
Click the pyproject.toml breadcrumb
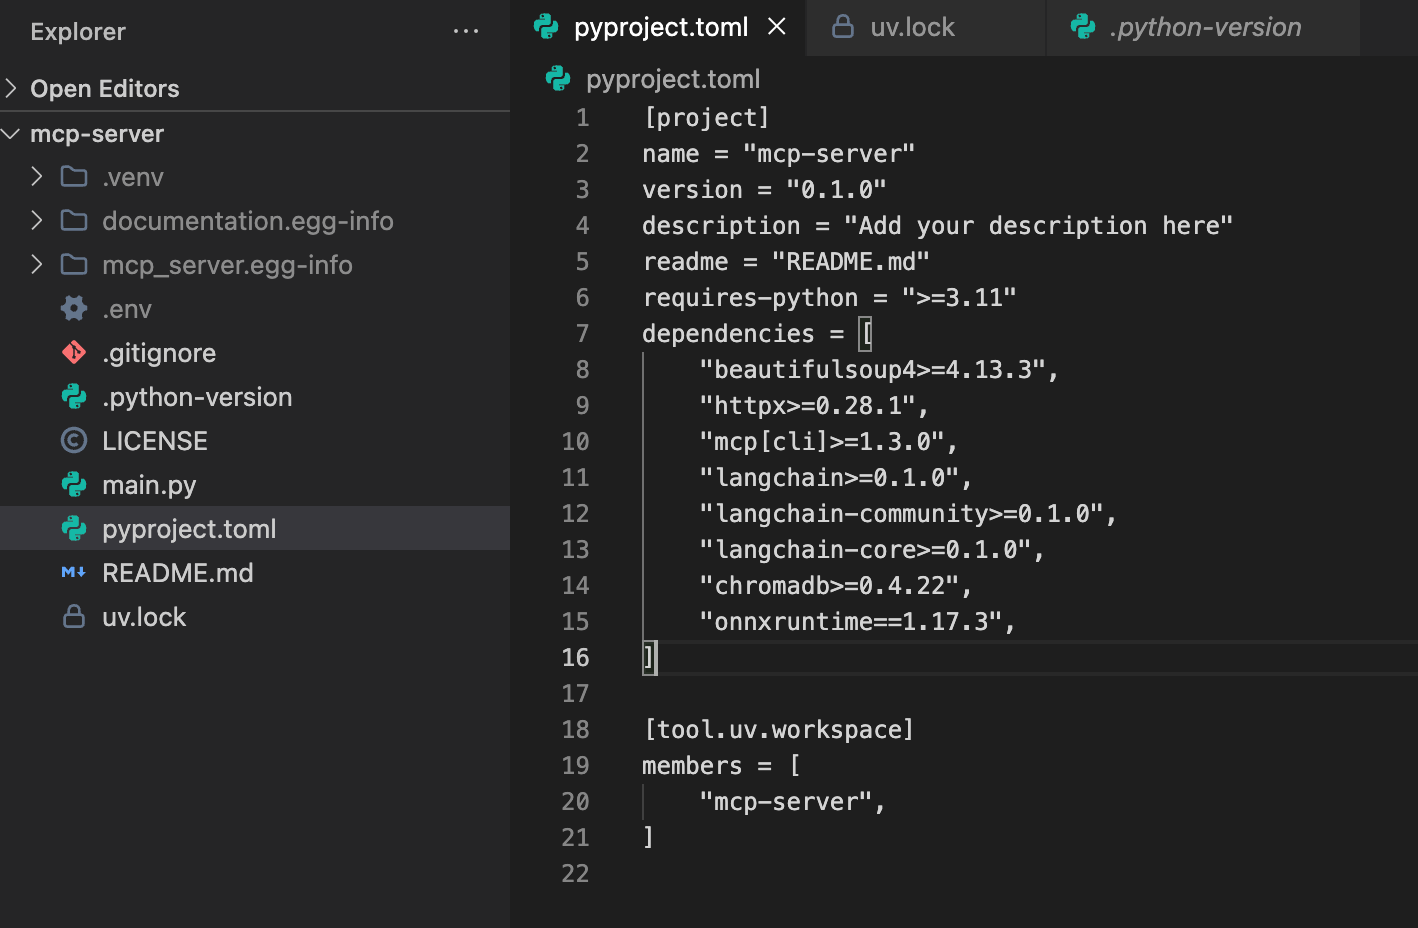(x=673, y=79)
